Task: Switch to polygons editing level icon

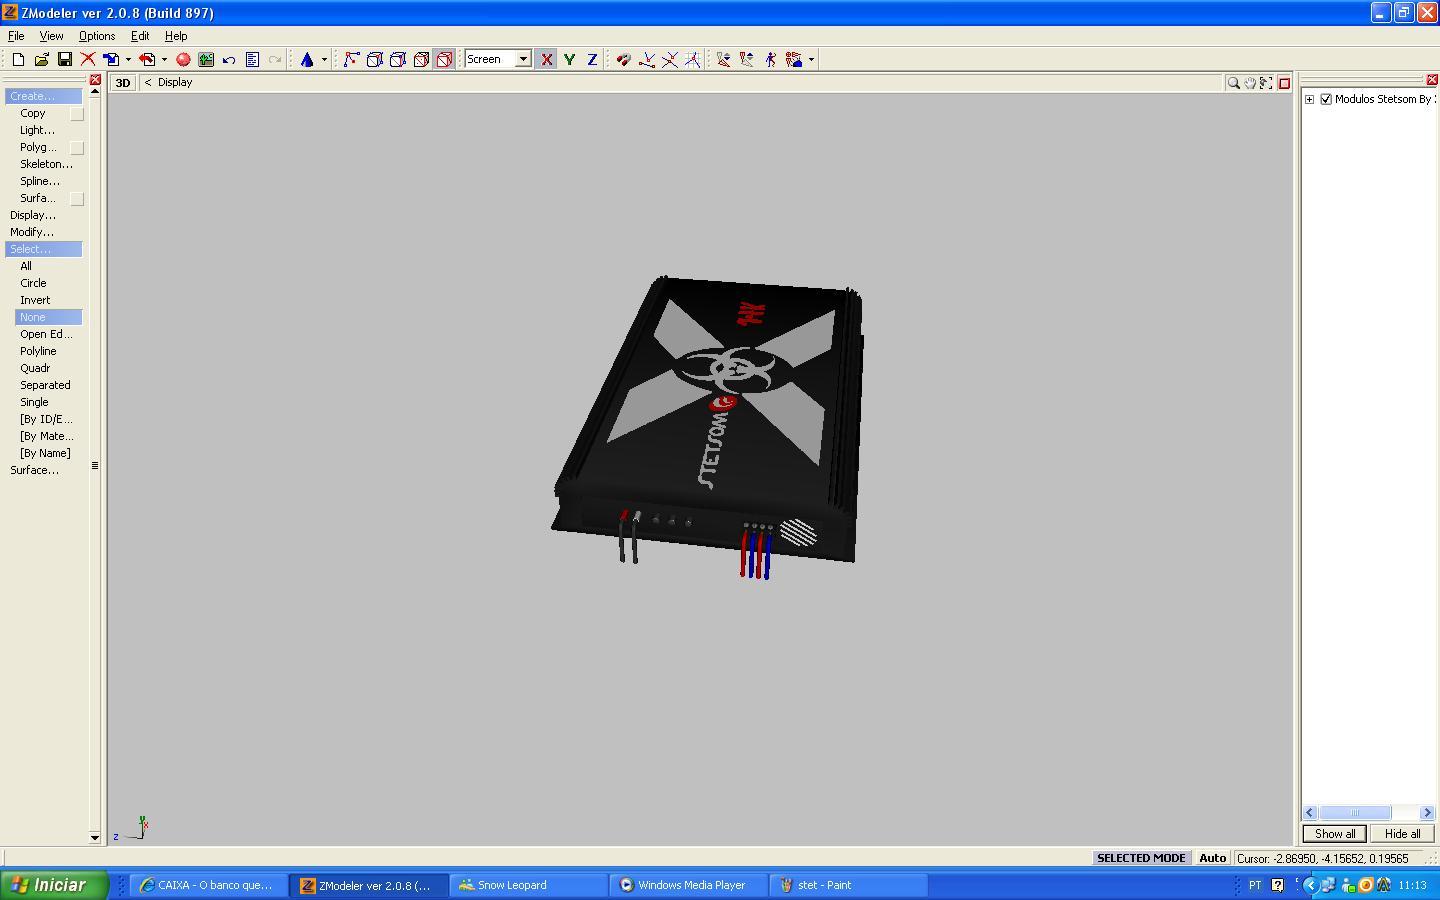Action: (397, 60)
